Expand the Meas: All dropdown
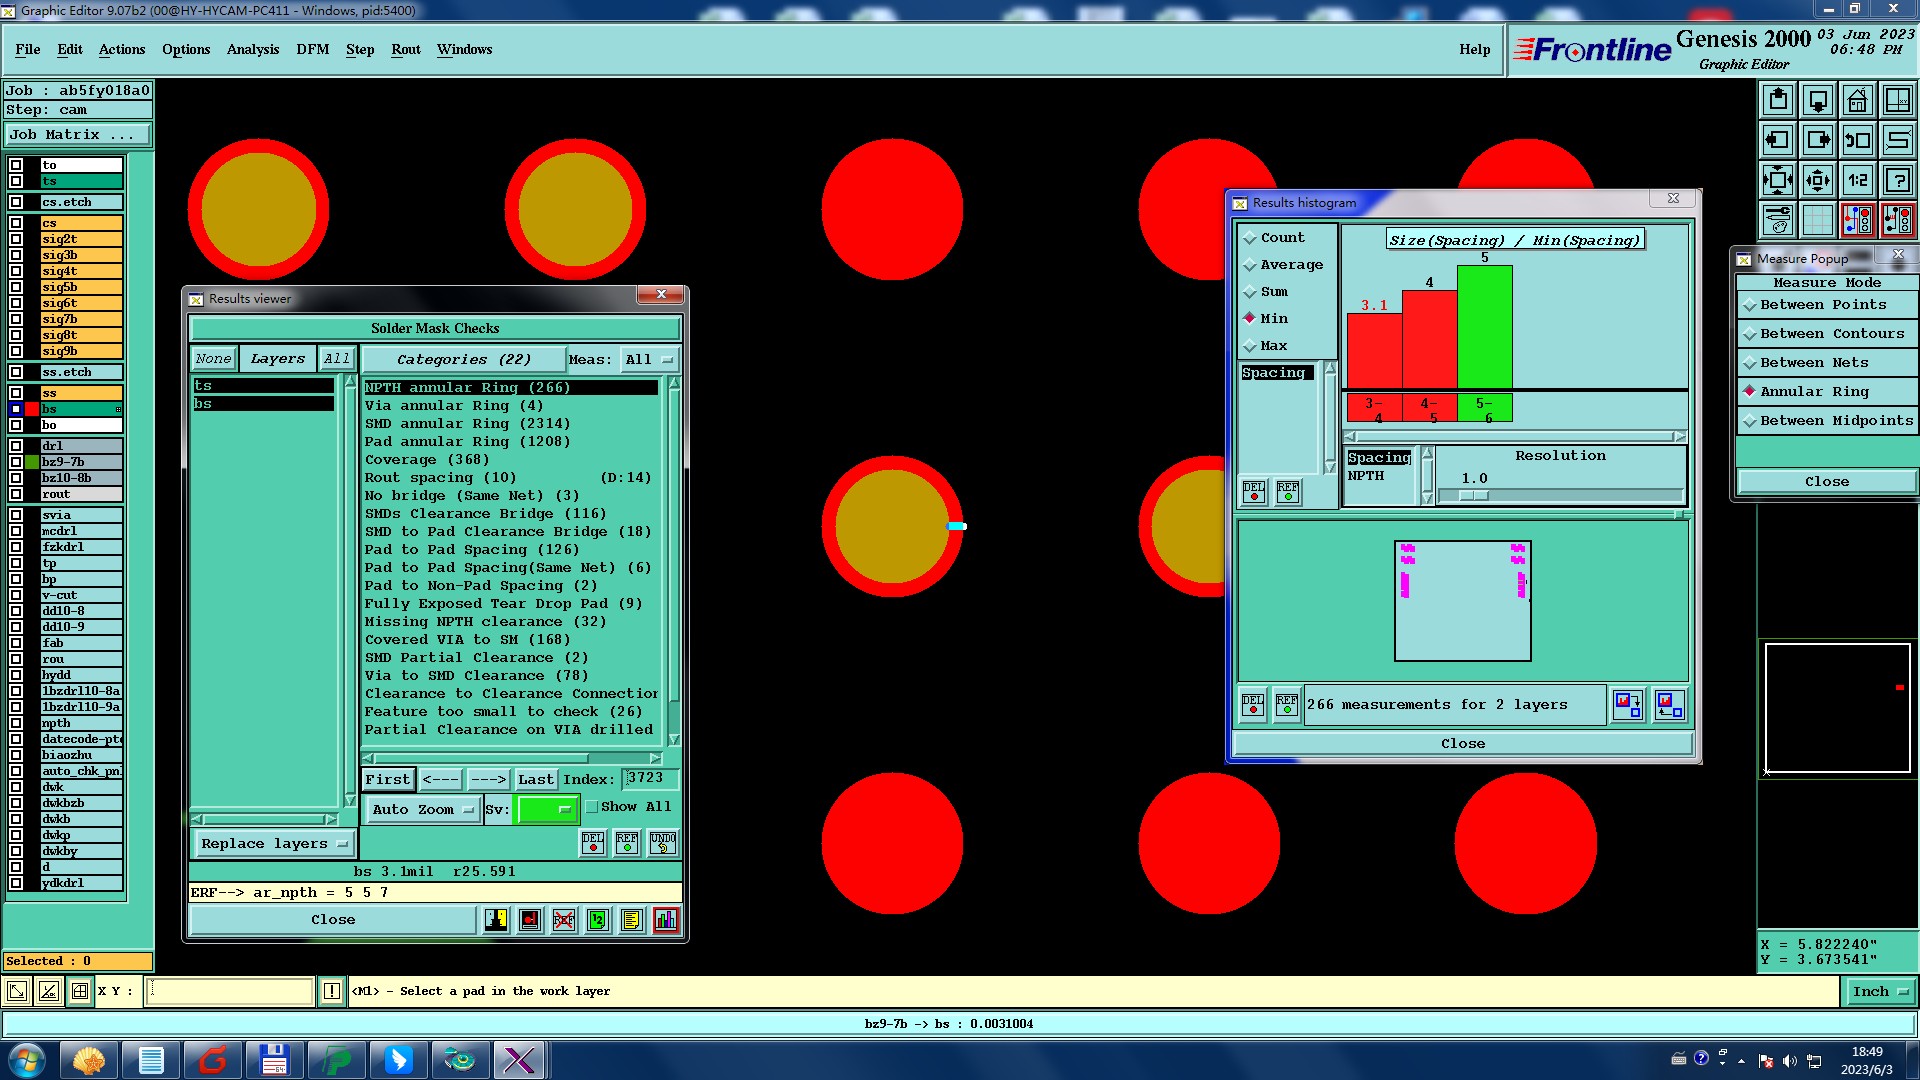Screen dimensions: 1920x1080 [648, 359]
